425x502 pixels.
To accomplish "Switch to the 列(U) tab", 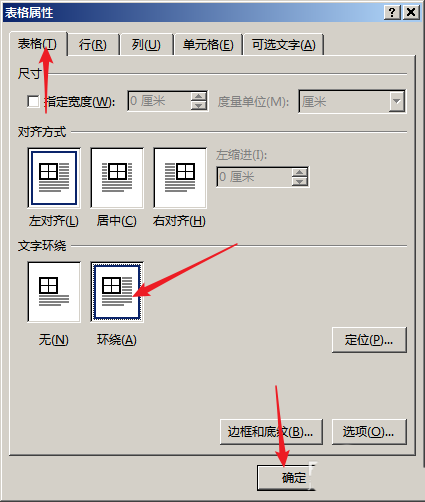I will (x=146, y=44).
